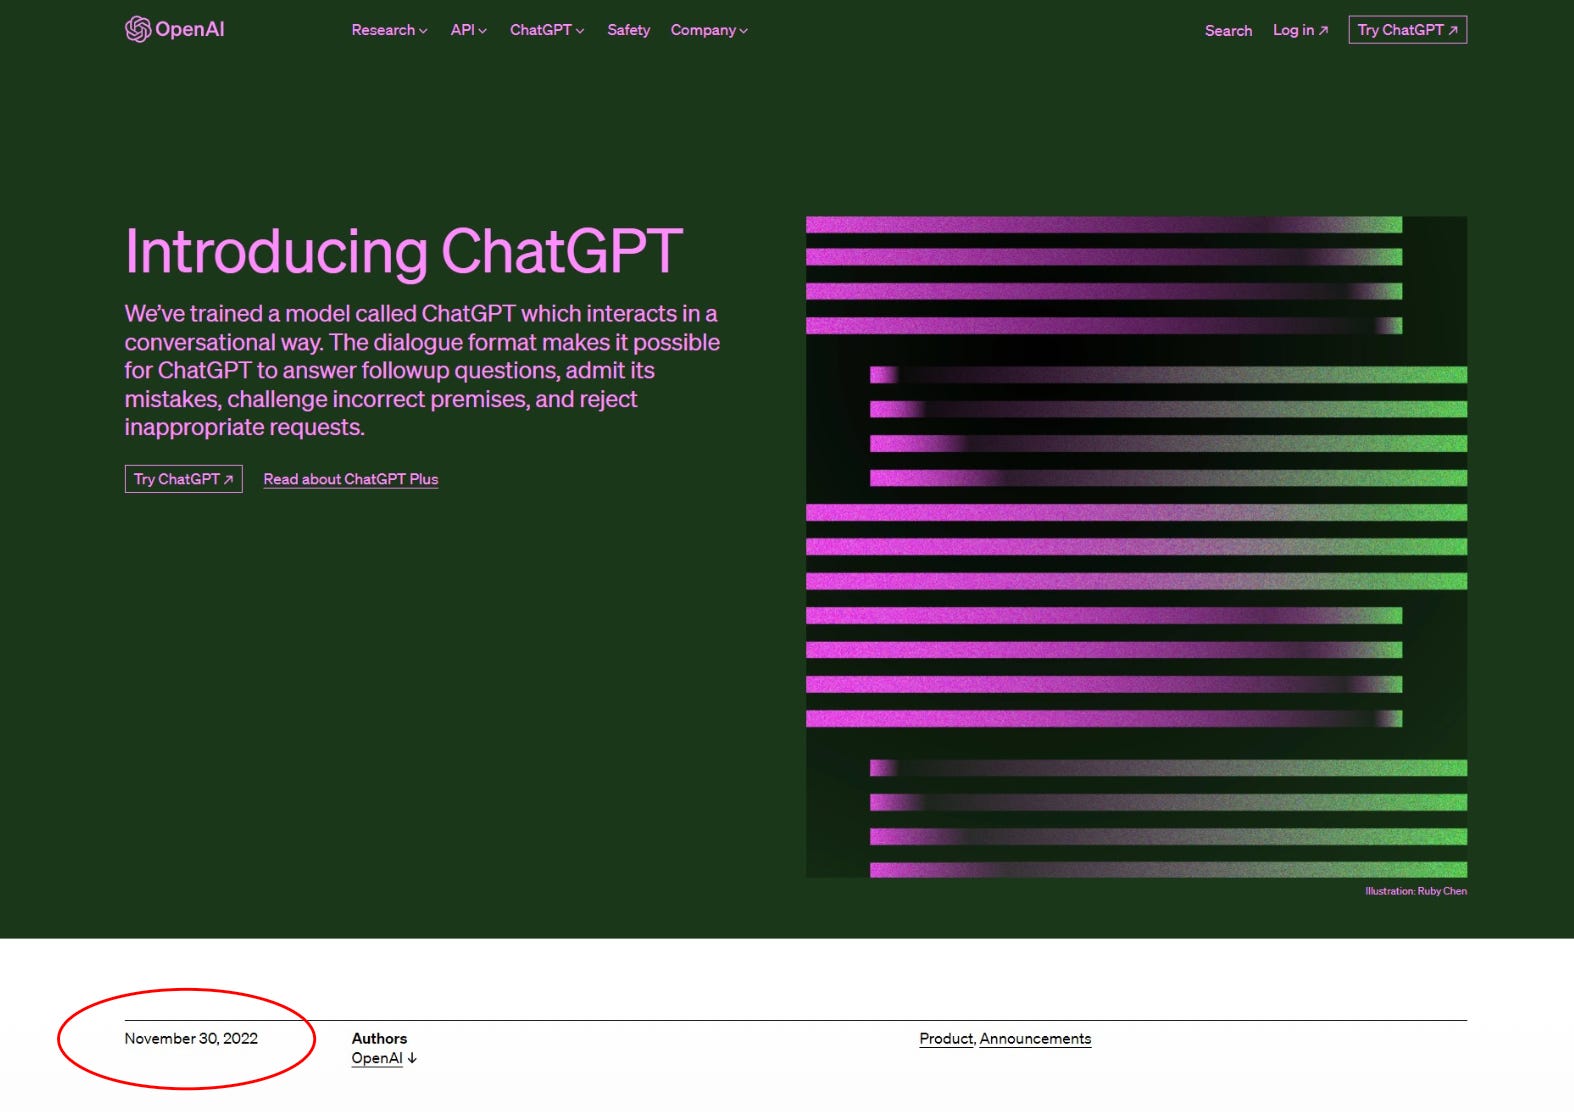1574x1112 pixels.
Task: Open the Read about ChatGPT Plus link
Action: [x=351, y=479]
